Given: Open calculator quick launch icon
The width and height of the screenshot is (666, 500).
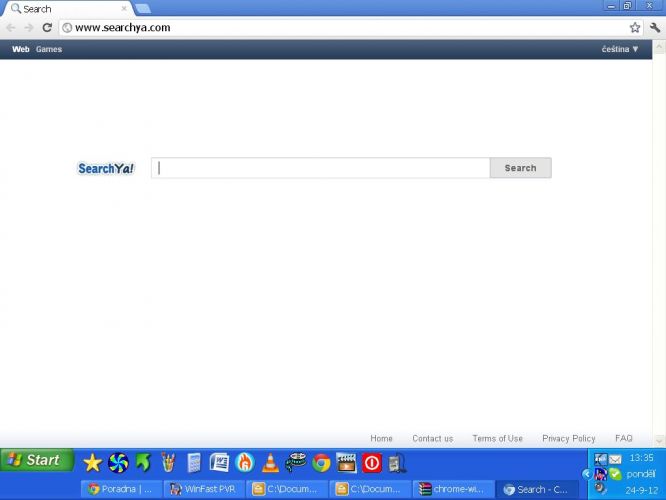Looking at the screenshot, I should [194, 463].
